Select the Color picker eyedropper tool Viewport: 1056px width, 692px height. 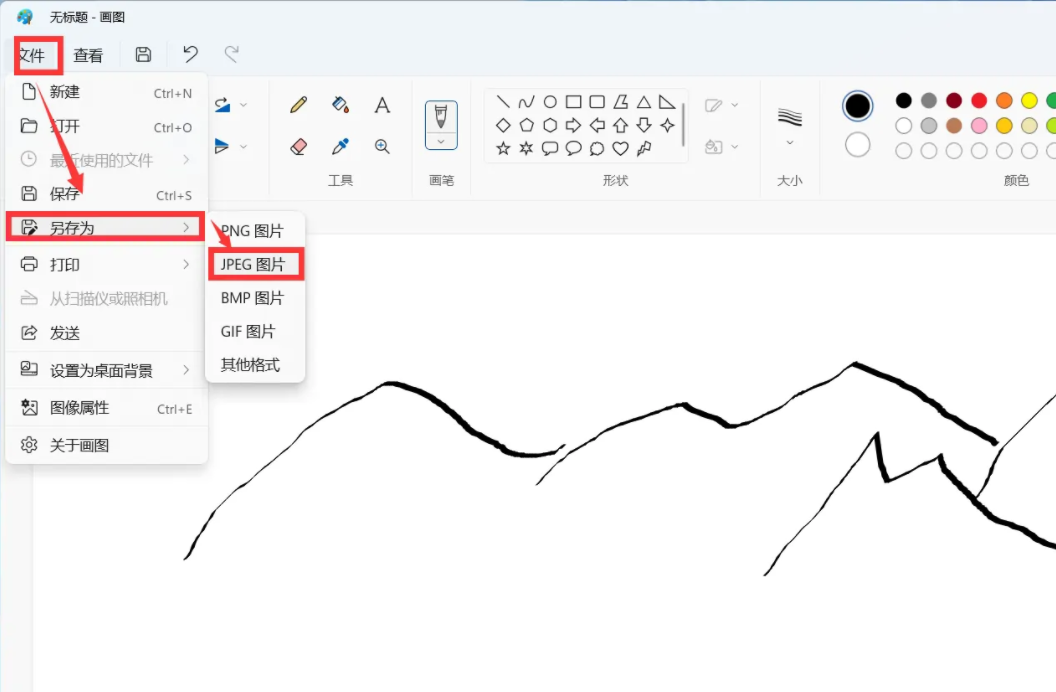point(340,146)
